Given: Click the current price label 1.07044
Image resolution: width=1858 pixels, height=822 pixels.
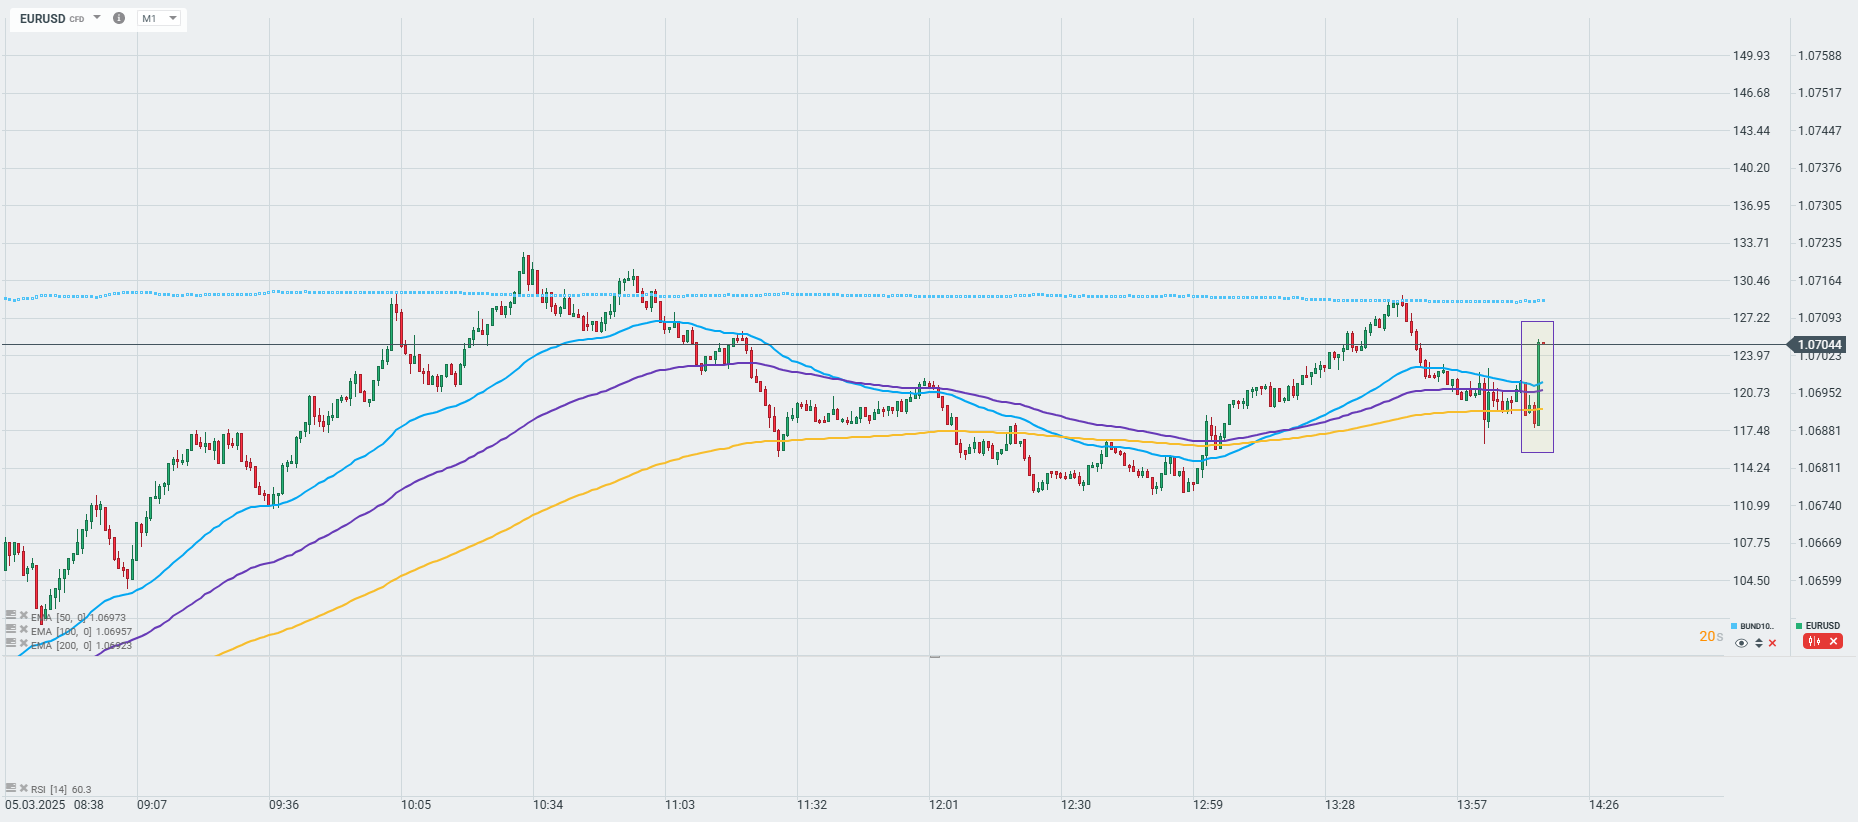Looking at the screenshot, I should (x=1818, y=345).
